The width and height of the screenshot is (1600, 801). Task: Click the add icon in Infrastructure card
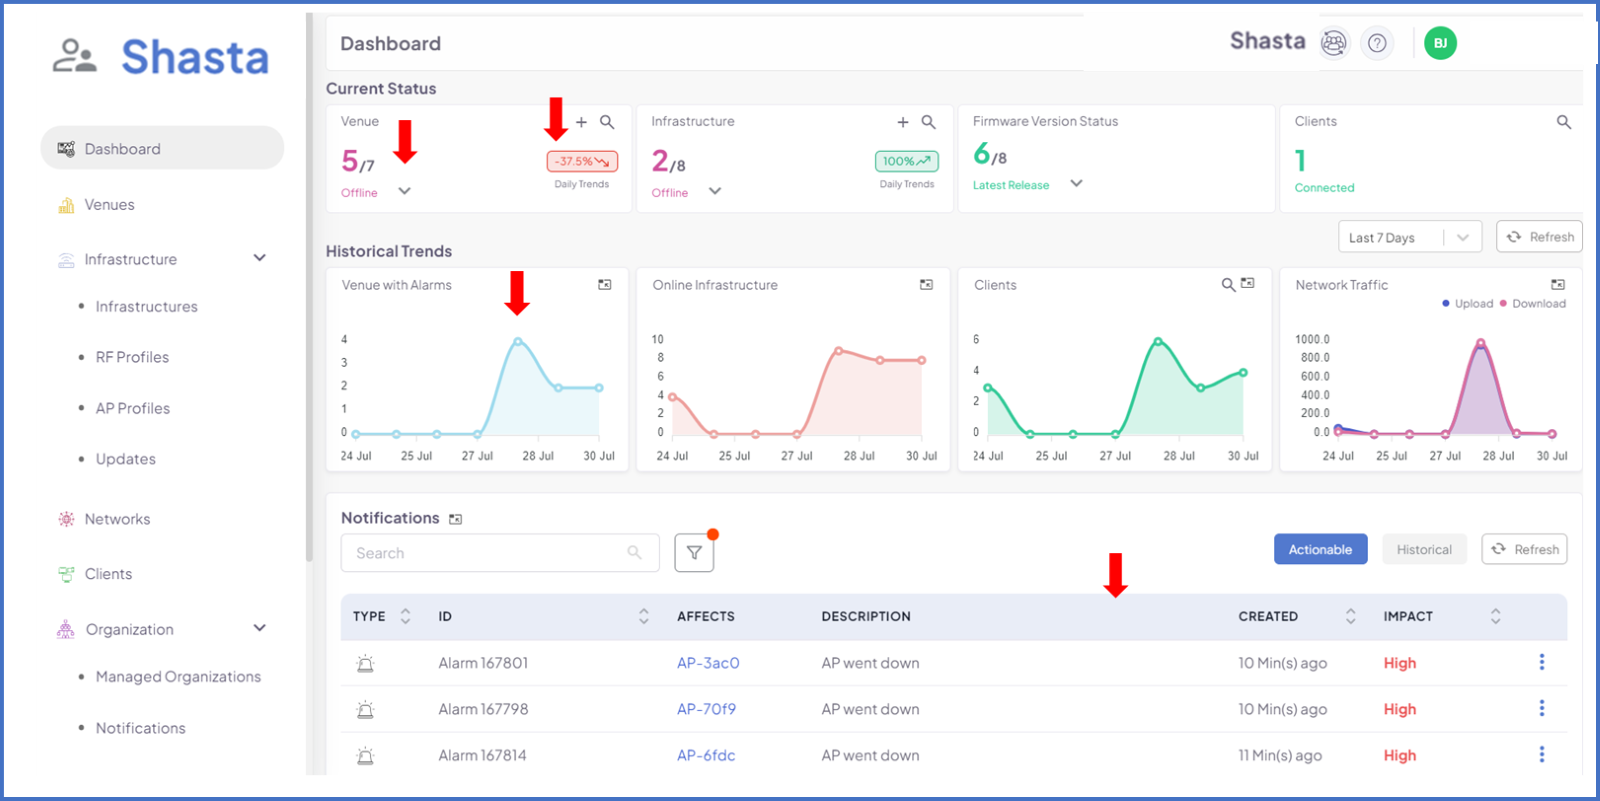click(x=903, y=122)
